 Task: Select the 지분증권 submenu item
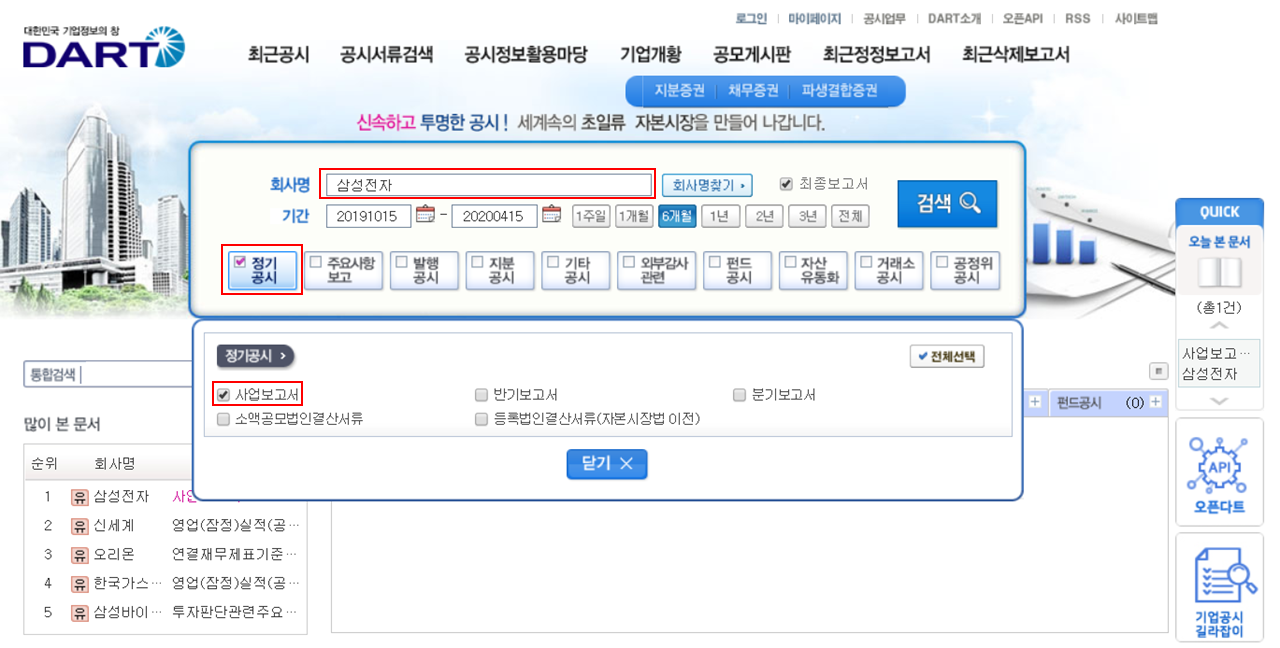pos(679,91)
